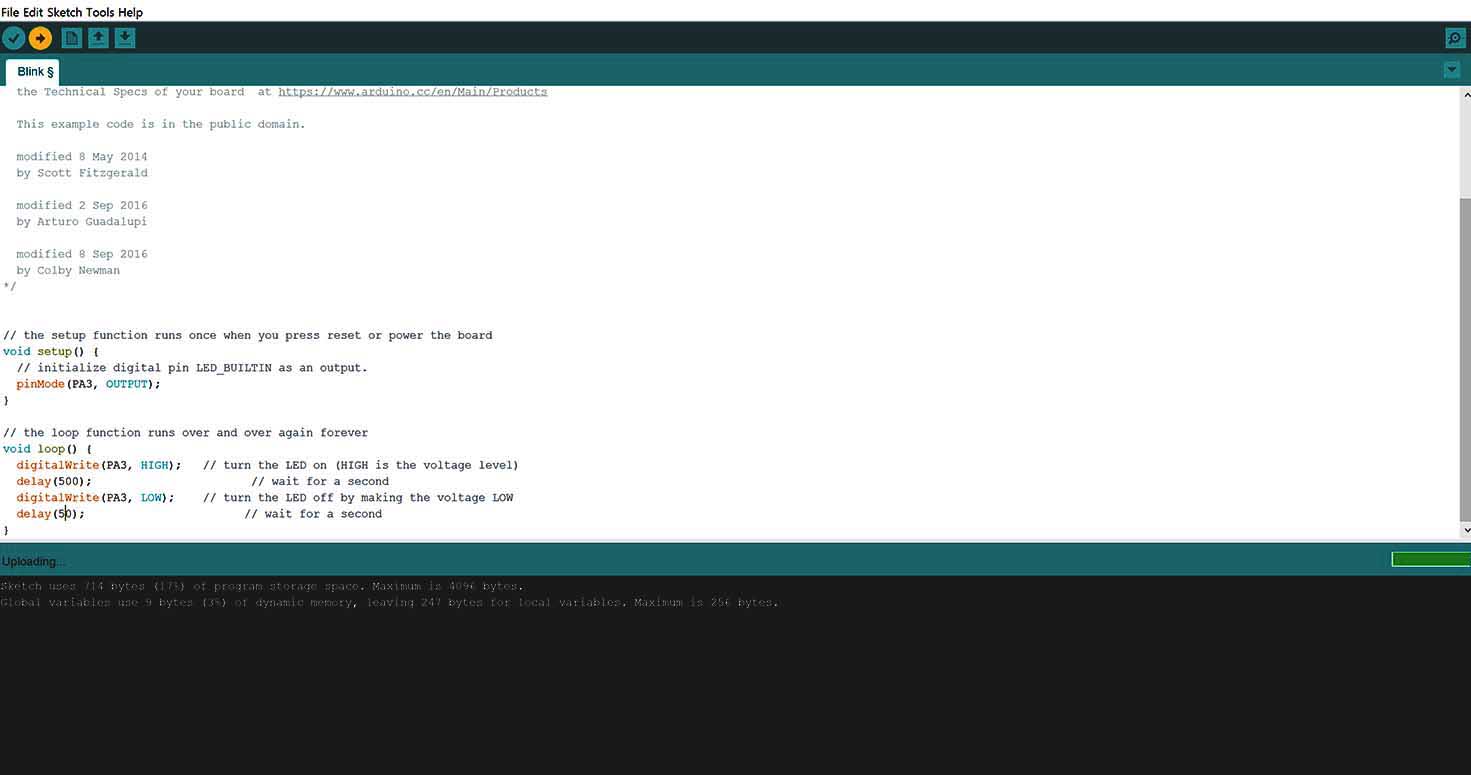Open the Edit menu

[x=33, y=12]
